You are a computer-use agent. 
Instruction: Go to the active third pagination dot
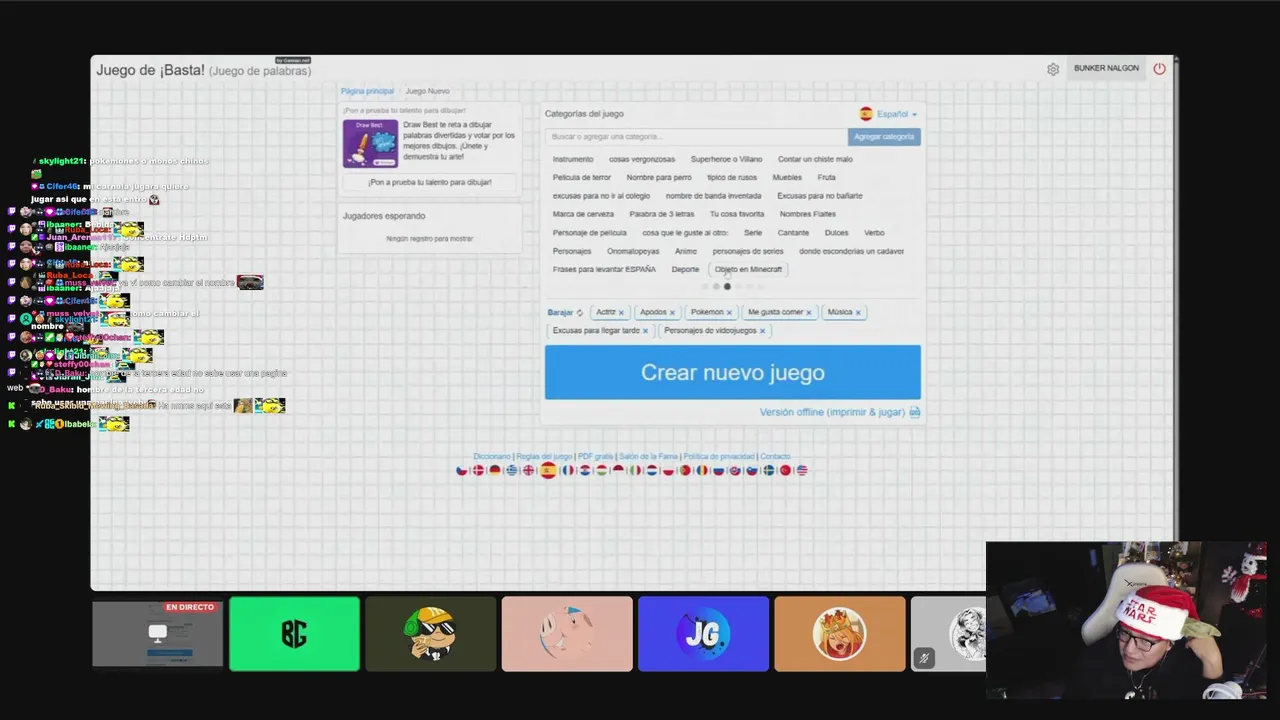click(727, 287)
